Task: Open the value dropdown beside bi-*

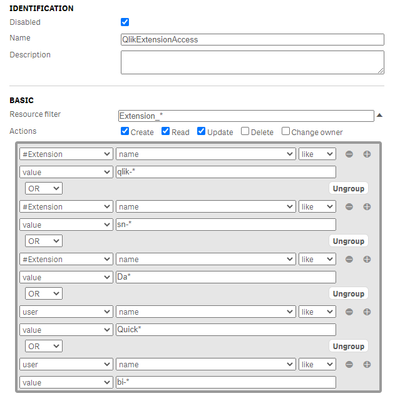Action: pos(66,382)
